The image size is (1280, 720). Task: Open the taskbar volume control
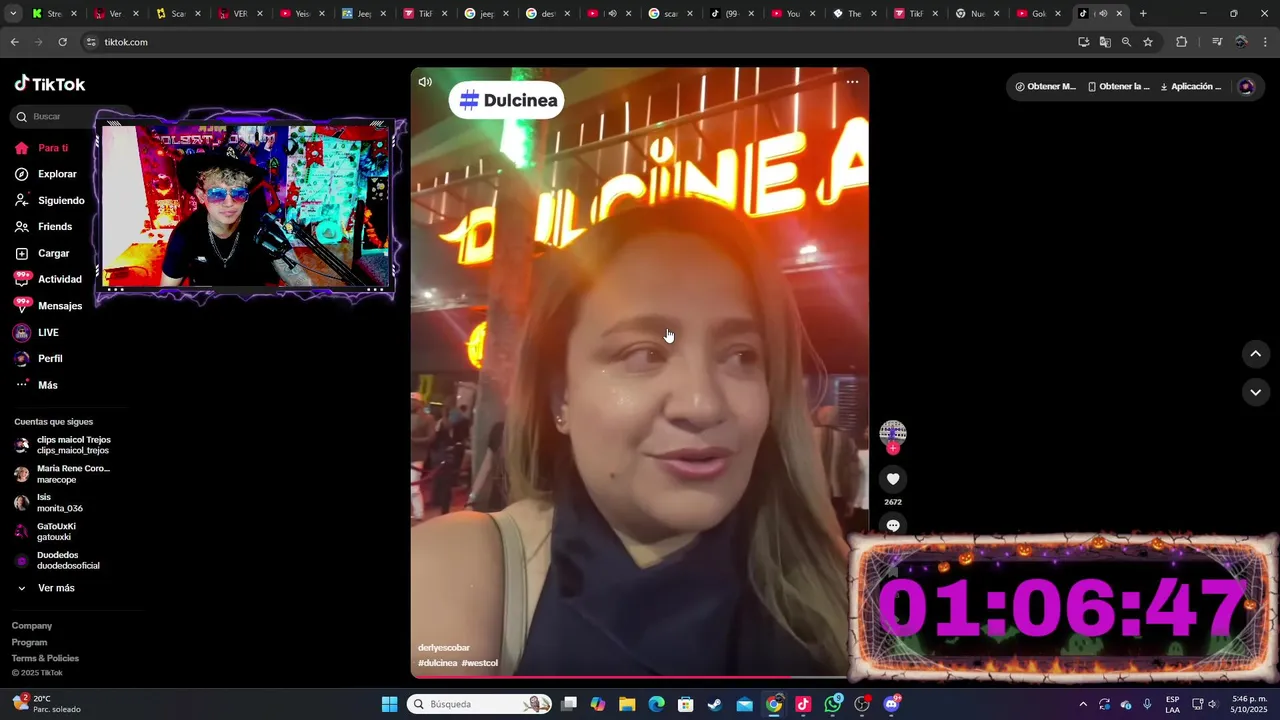pos(1212,704)
